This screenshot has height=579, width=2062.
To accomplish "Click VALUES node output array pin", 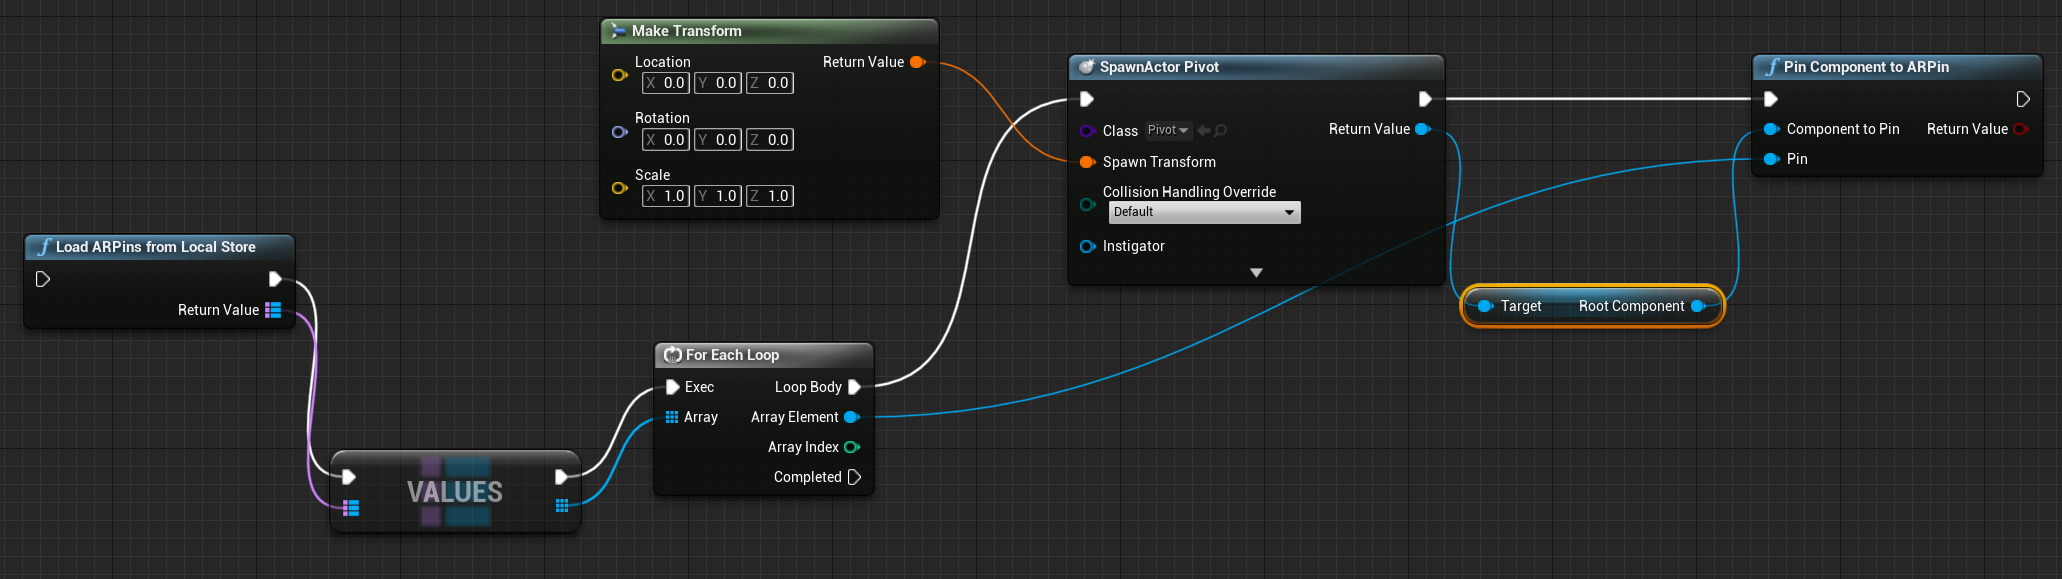I will point(561,506).
